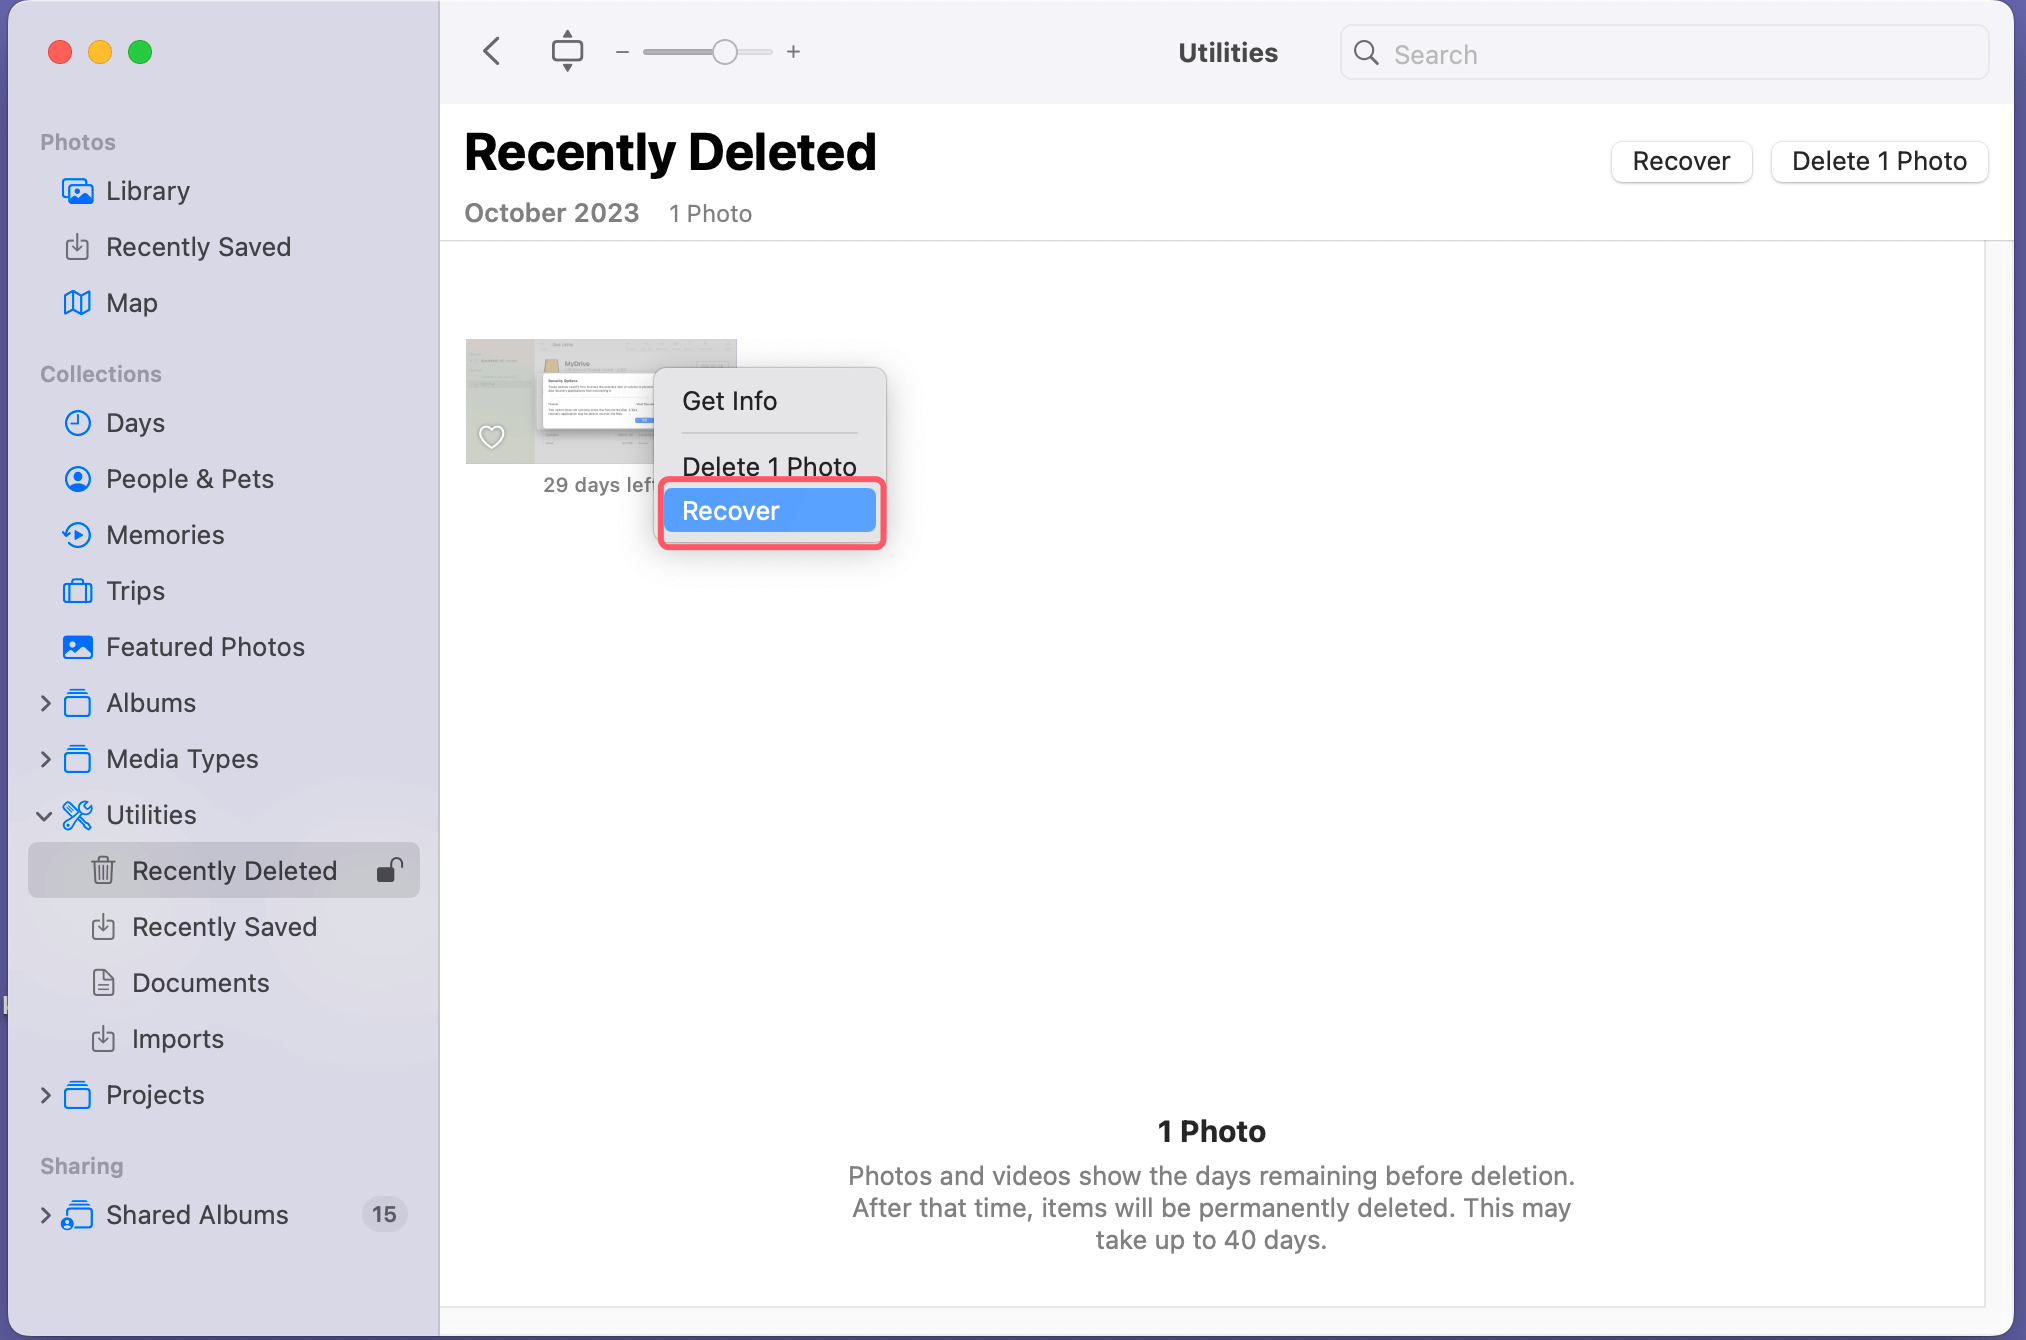Click the Delete 1 Photo button
The image size is (2026, 1340).
pos(1879,161)
